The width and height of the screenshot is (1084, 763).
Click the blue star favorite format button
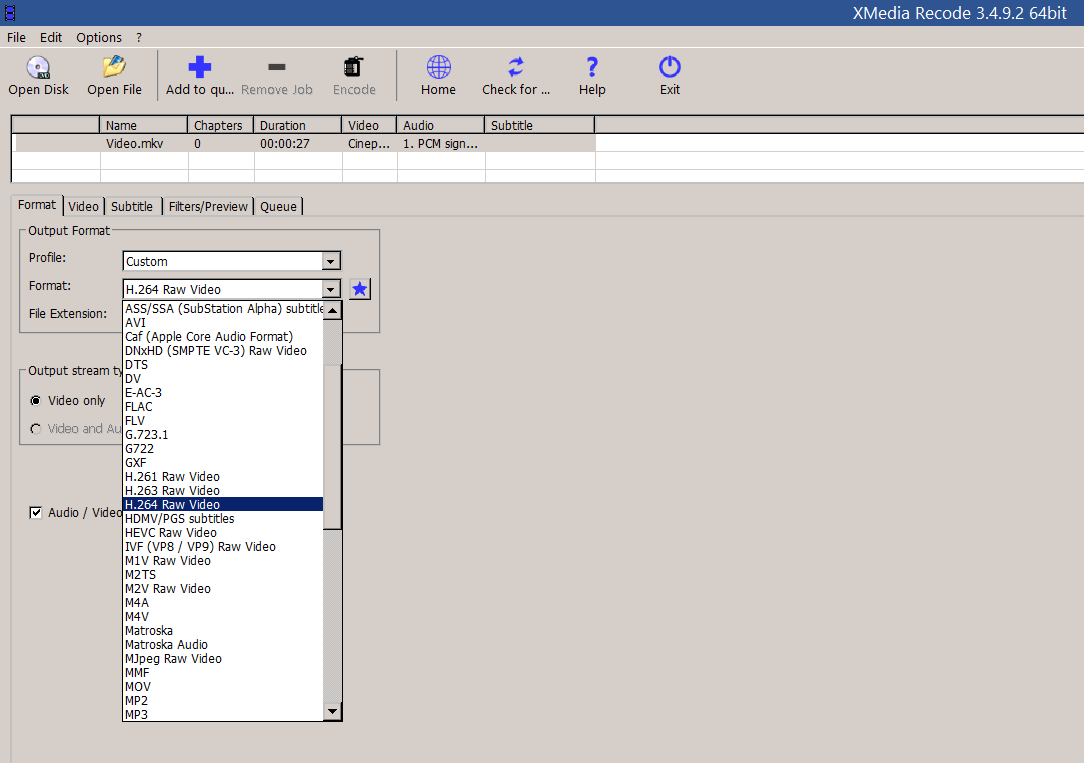pos(359,289)
